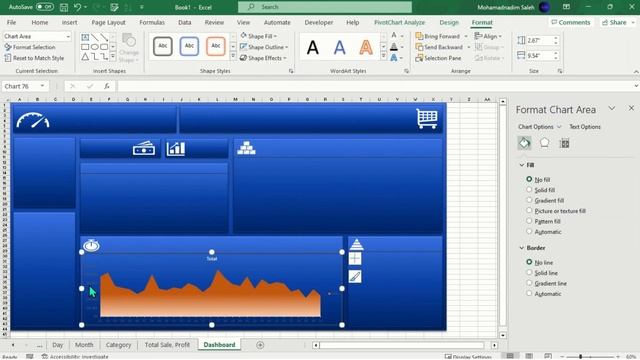
Task: Select the Pattern fill radio option
Action: pyautogui.click(x=529, y=221)
